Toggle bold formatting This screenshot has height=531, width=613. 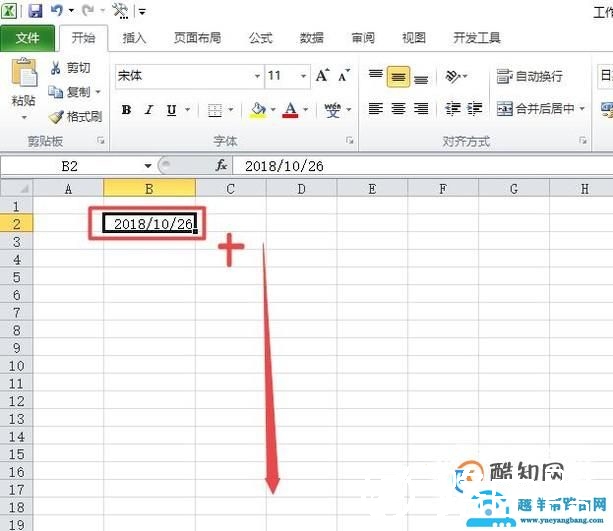[126, 110]
